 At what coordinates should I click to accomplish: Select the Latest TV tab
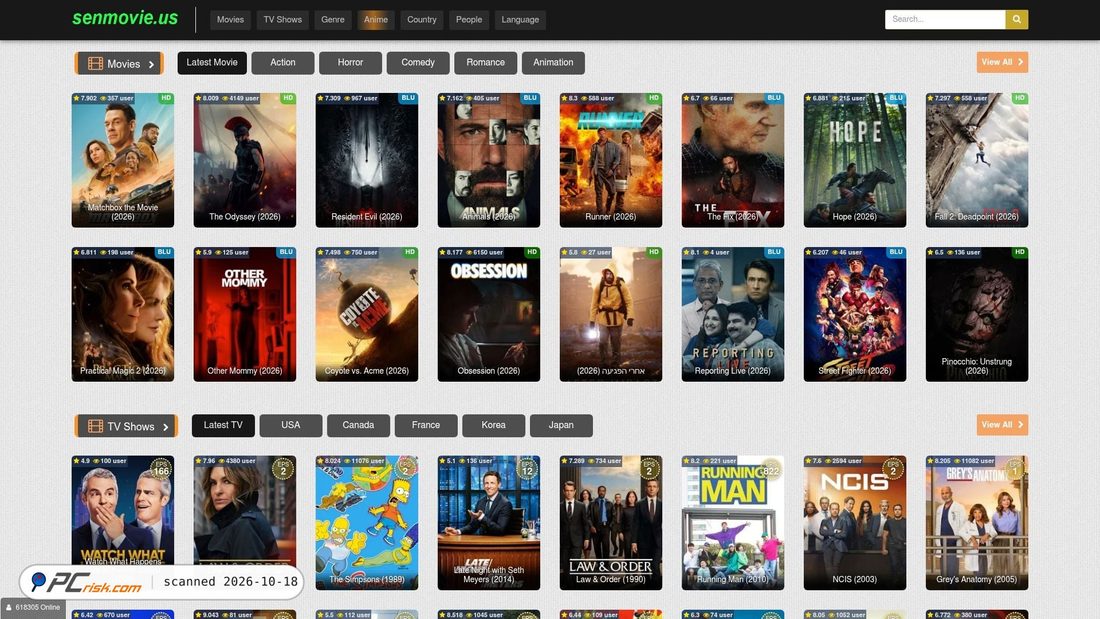[223, 425]
